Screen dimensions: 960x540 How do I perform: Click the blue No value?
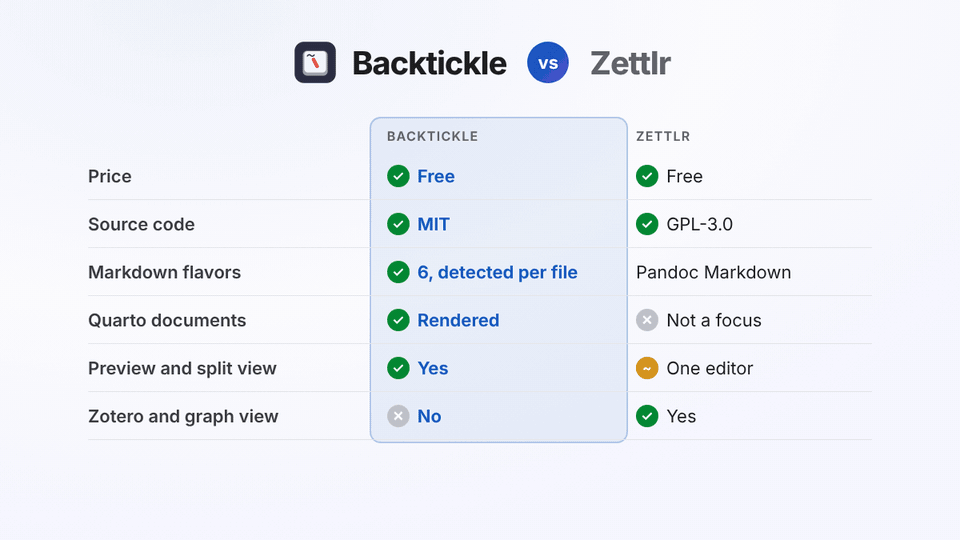click(429, 416)
